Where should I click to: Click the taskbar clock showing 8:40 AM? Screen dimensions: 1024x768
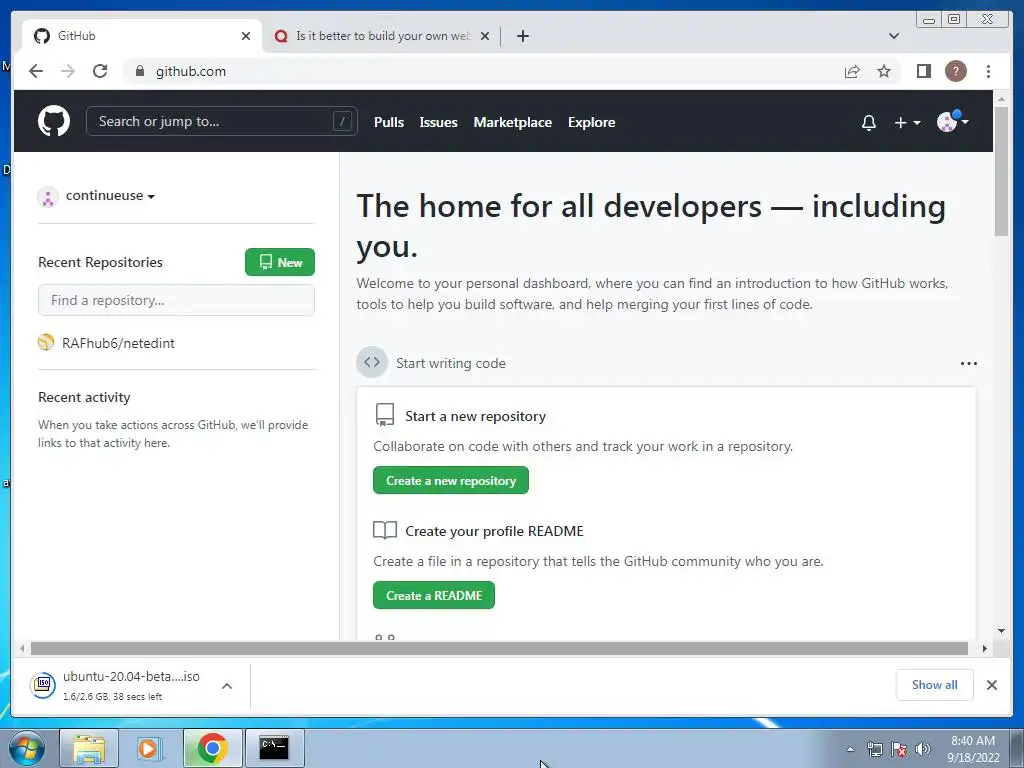973,749
